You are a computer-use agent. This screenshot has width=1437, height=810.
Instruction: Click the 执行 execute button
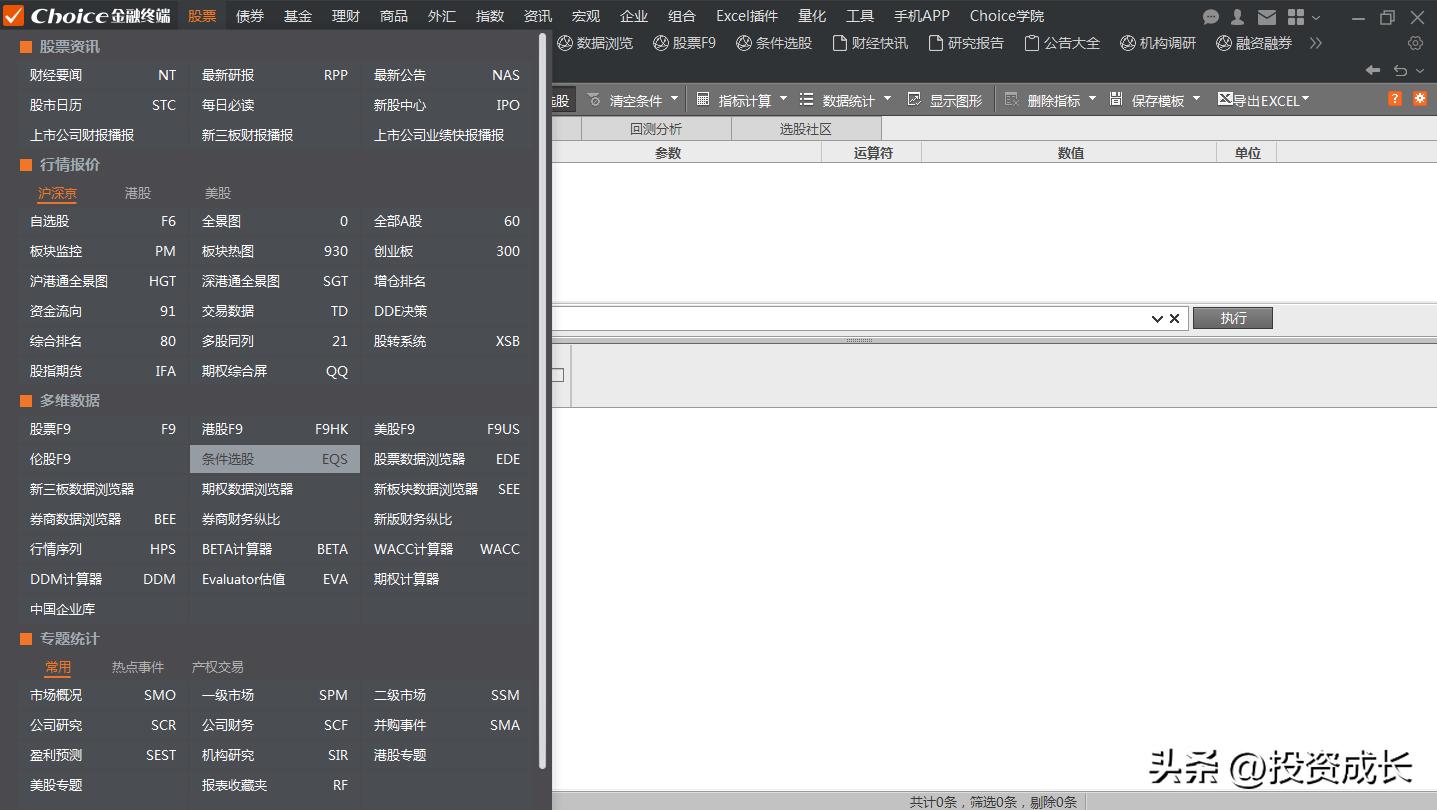pos(1232,317)
